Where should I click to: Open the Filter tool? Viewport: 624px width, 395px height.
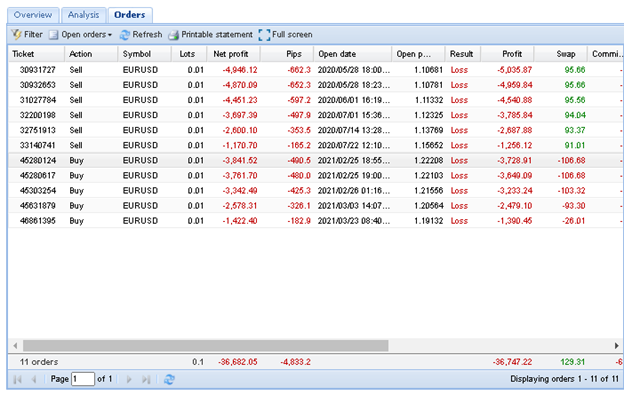point(27,35)
